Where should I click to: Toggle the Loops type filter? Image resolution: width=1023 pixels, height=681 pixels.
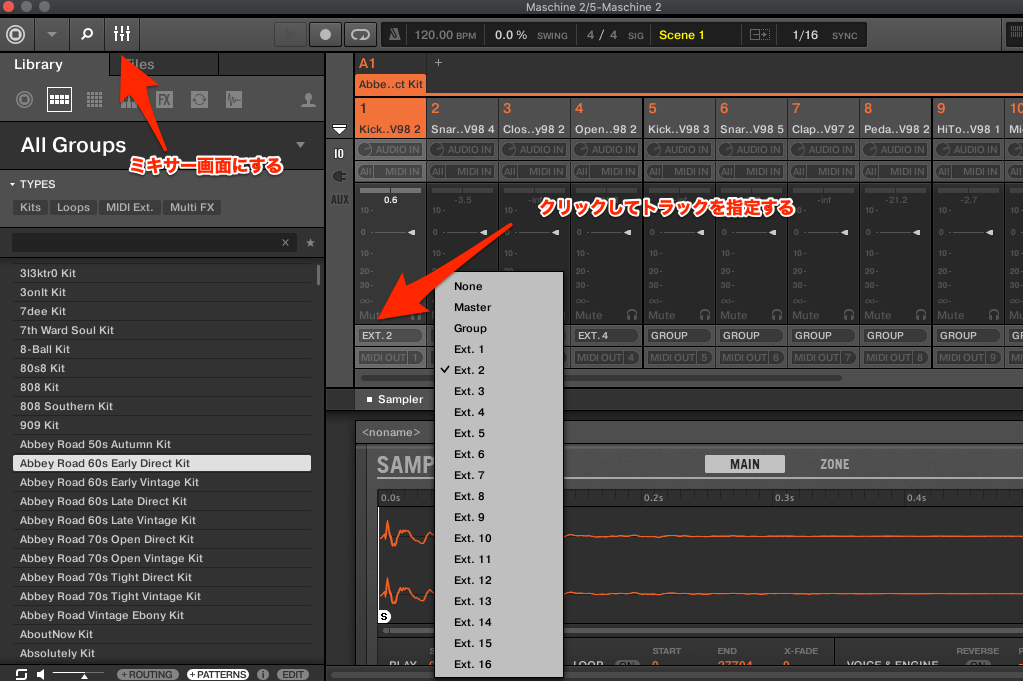73,208
